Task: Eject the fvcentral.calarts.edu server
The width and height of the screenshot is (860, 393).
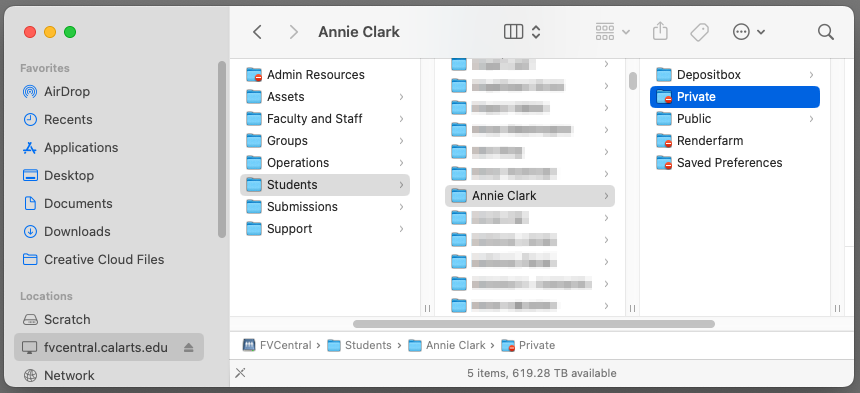Action: point(189,348)
